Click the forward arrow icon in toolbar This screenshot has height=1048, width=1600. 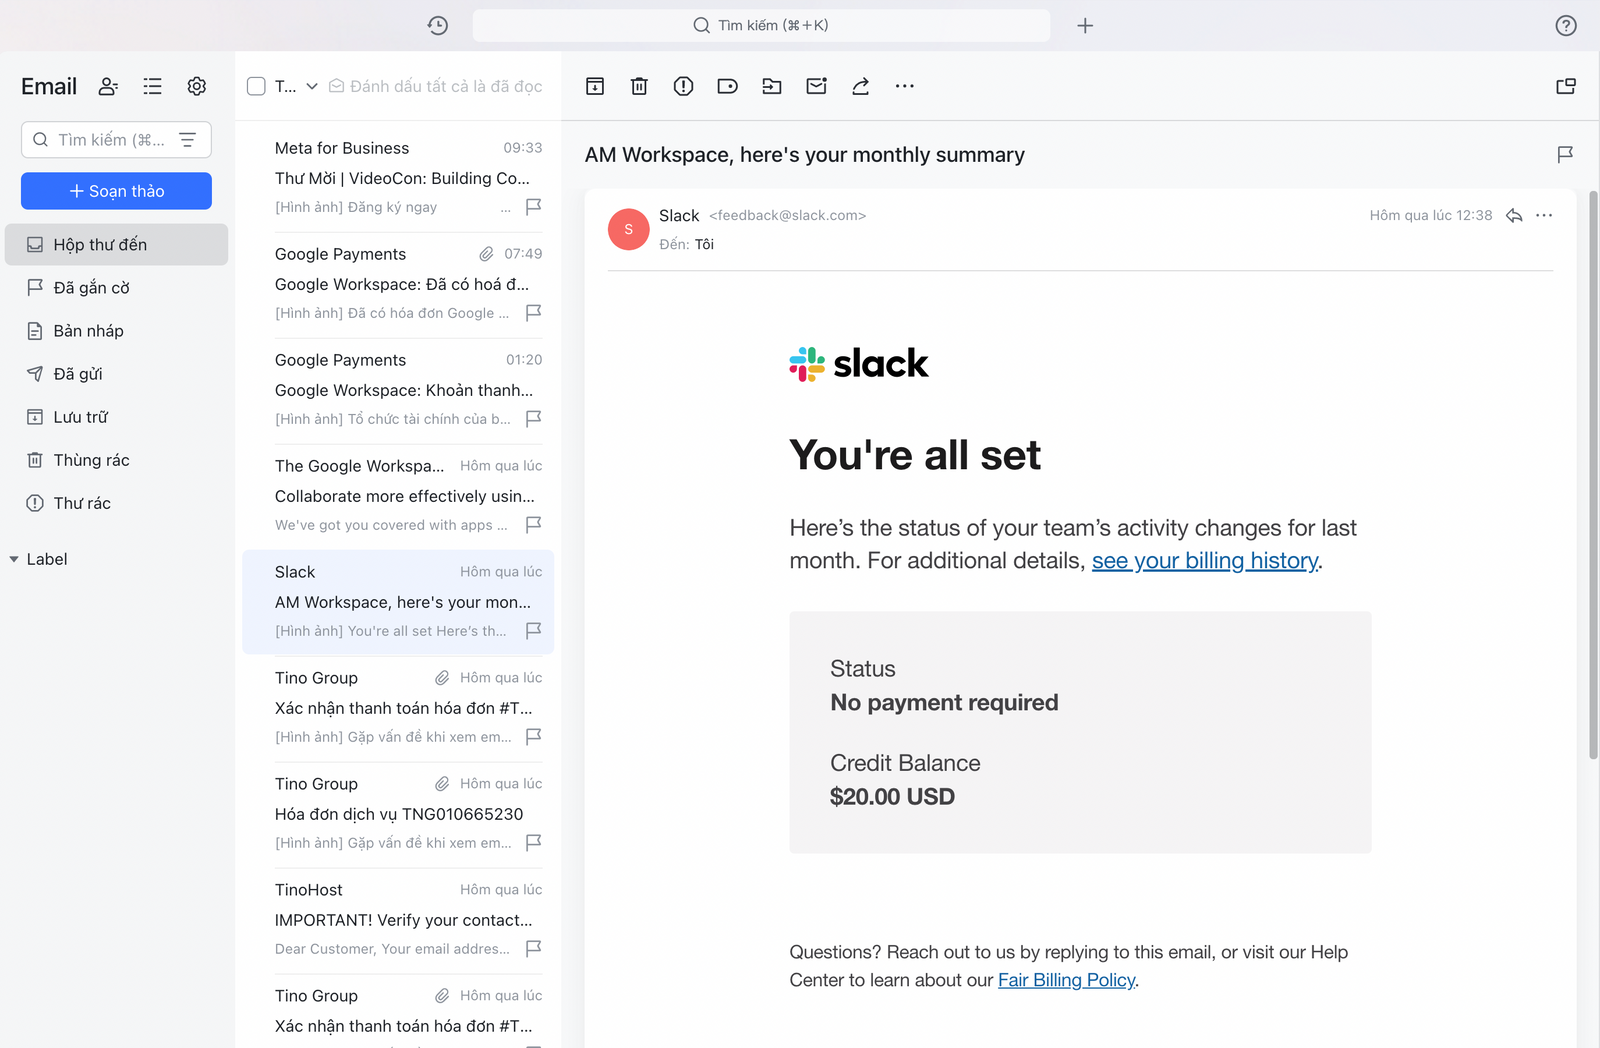[860, 86]
